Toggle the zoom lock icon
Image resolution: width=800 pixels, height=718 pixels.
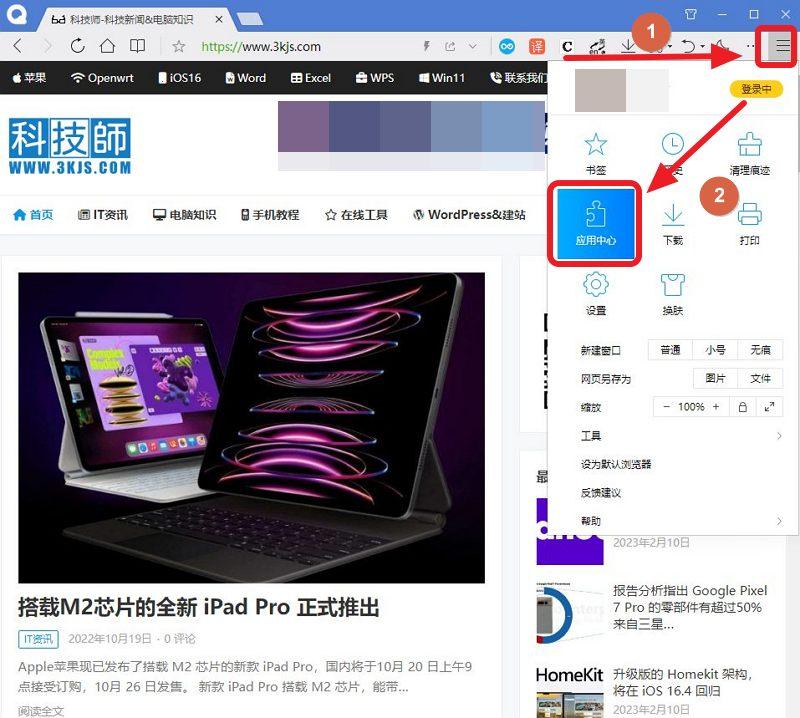[743, 407]
